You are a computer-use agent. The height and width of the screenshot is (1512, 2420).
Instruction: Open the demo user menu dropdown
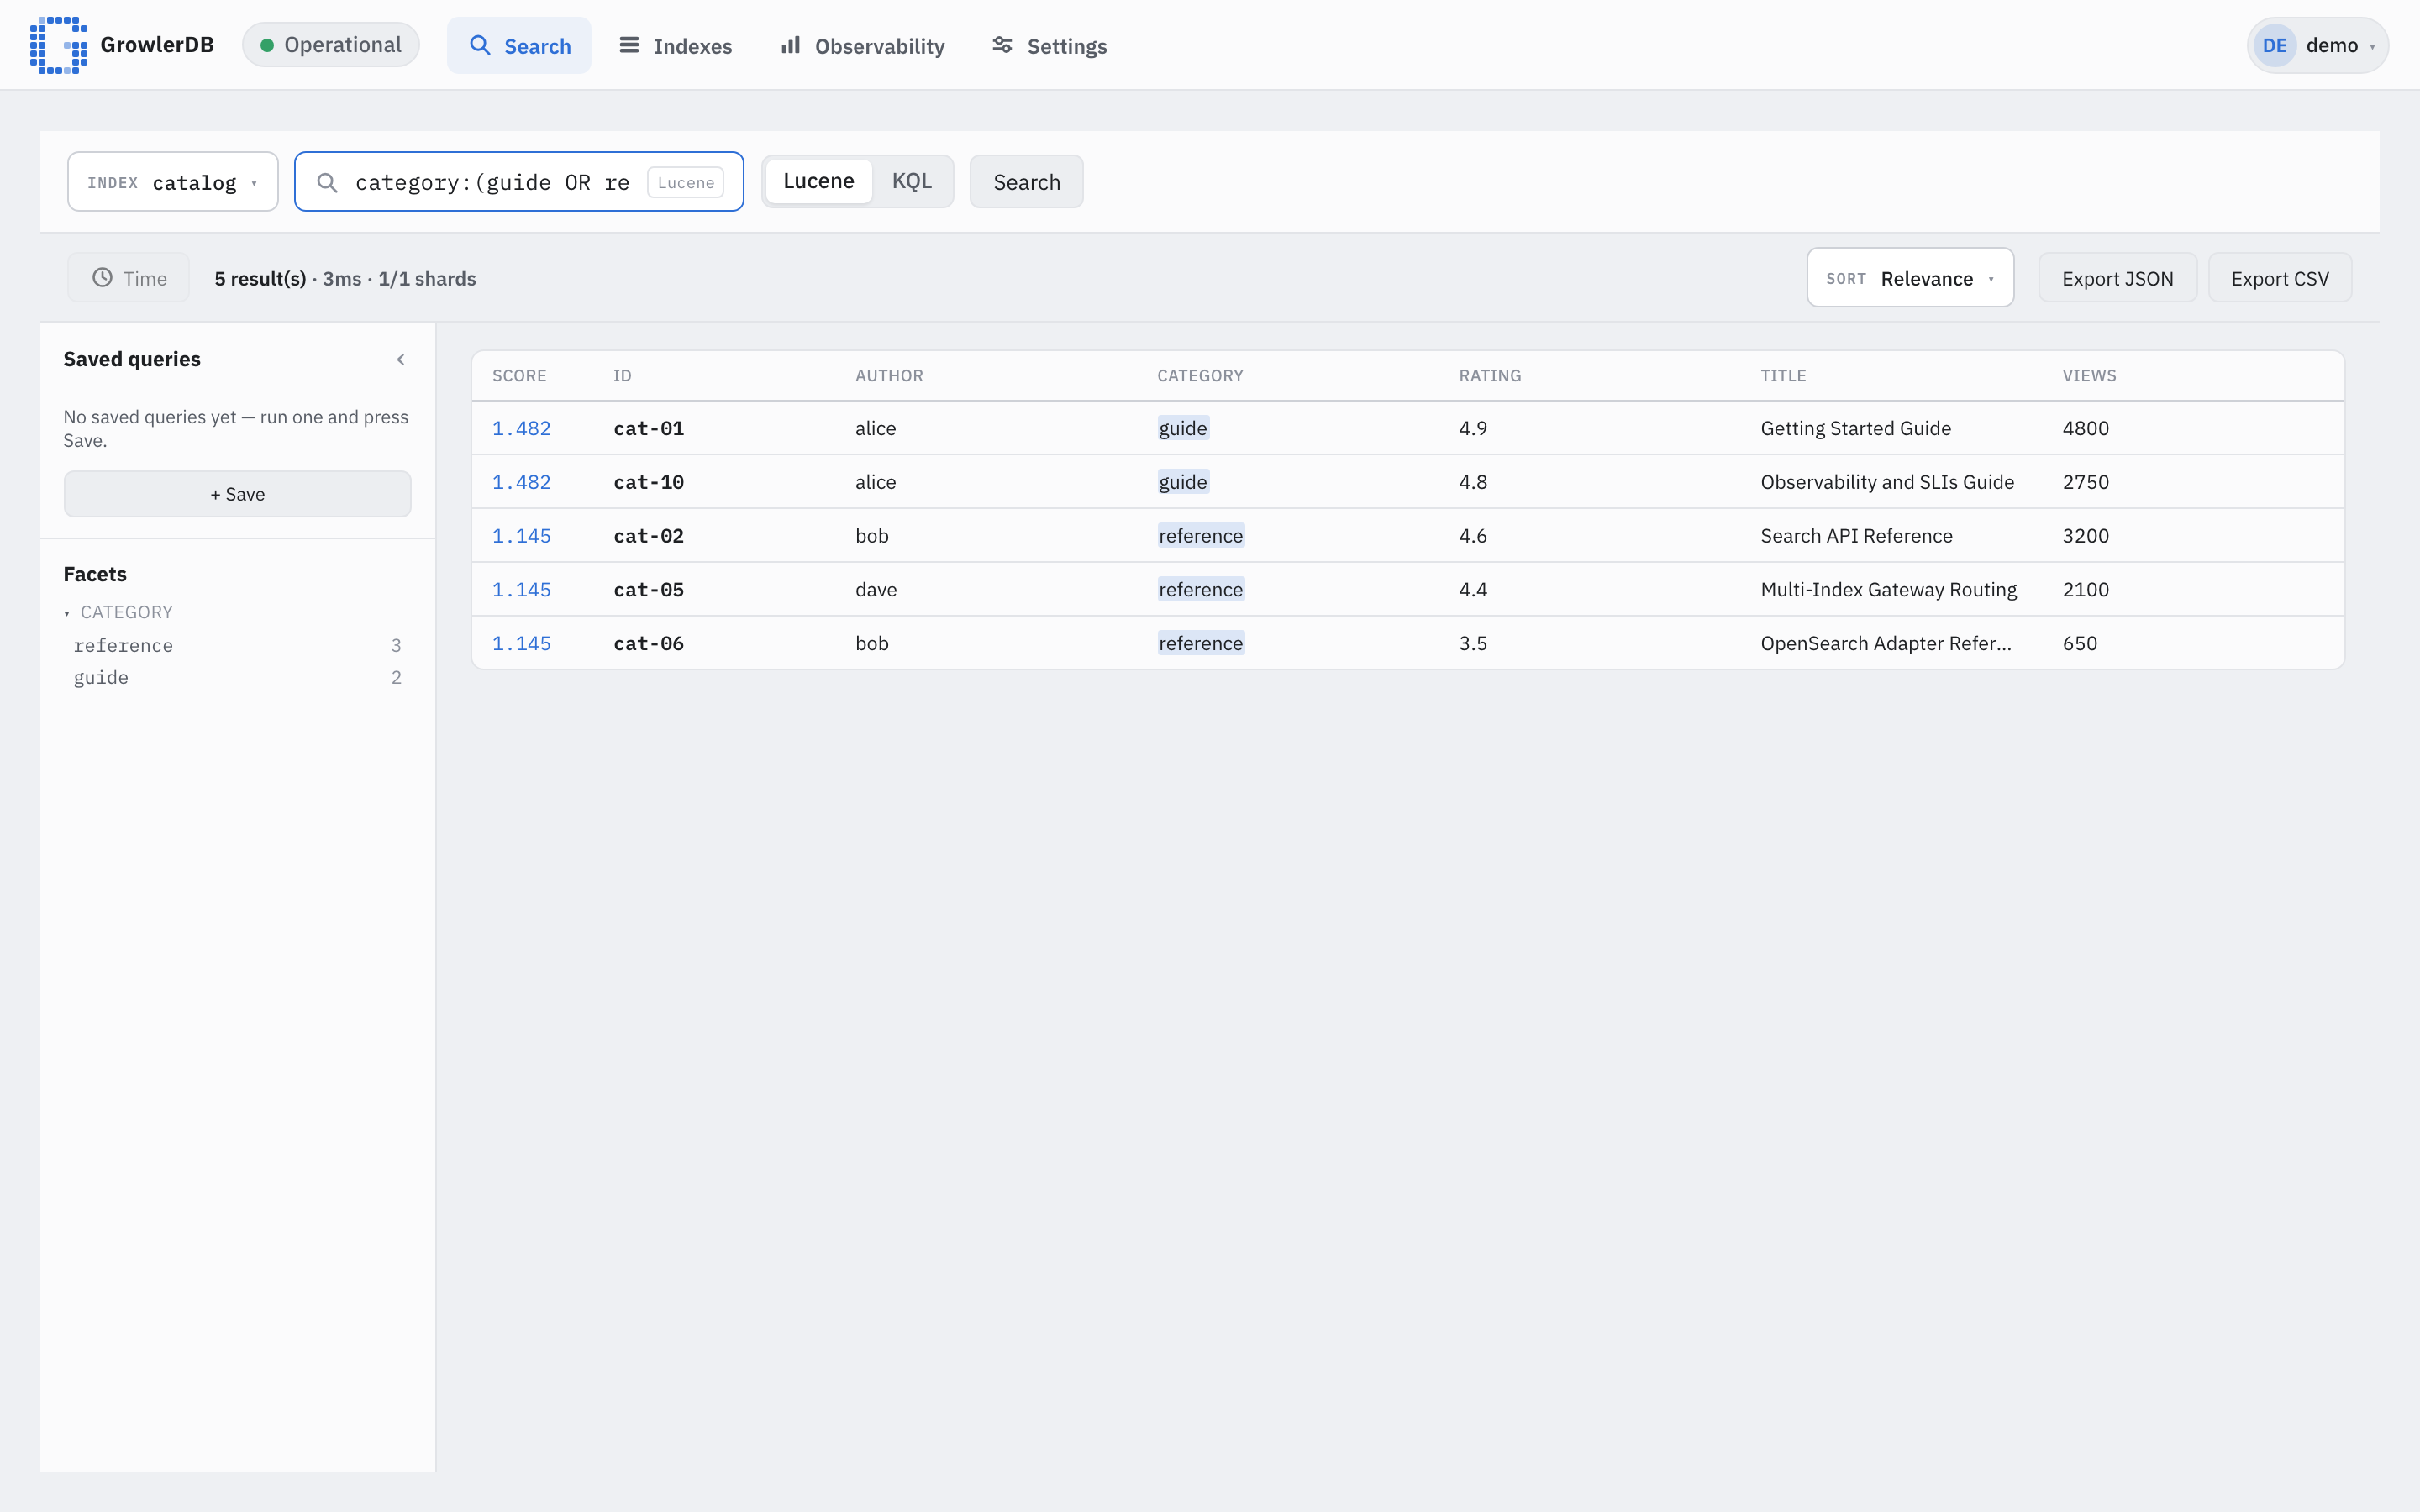click(2317, 46)
